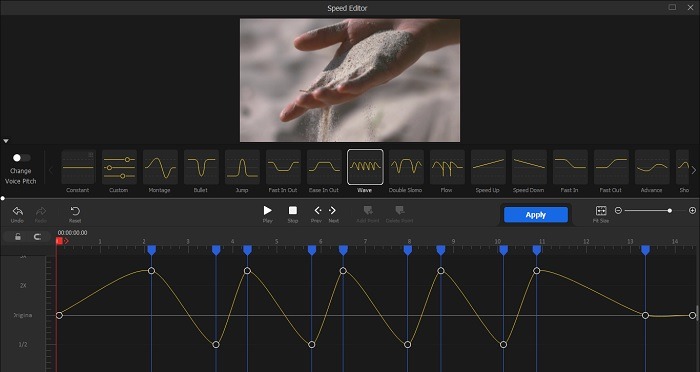Image resolution: width=700 pixels, height=372 pixels.
Task: Choose the Speed Up preset
Action: coord(488,167)
